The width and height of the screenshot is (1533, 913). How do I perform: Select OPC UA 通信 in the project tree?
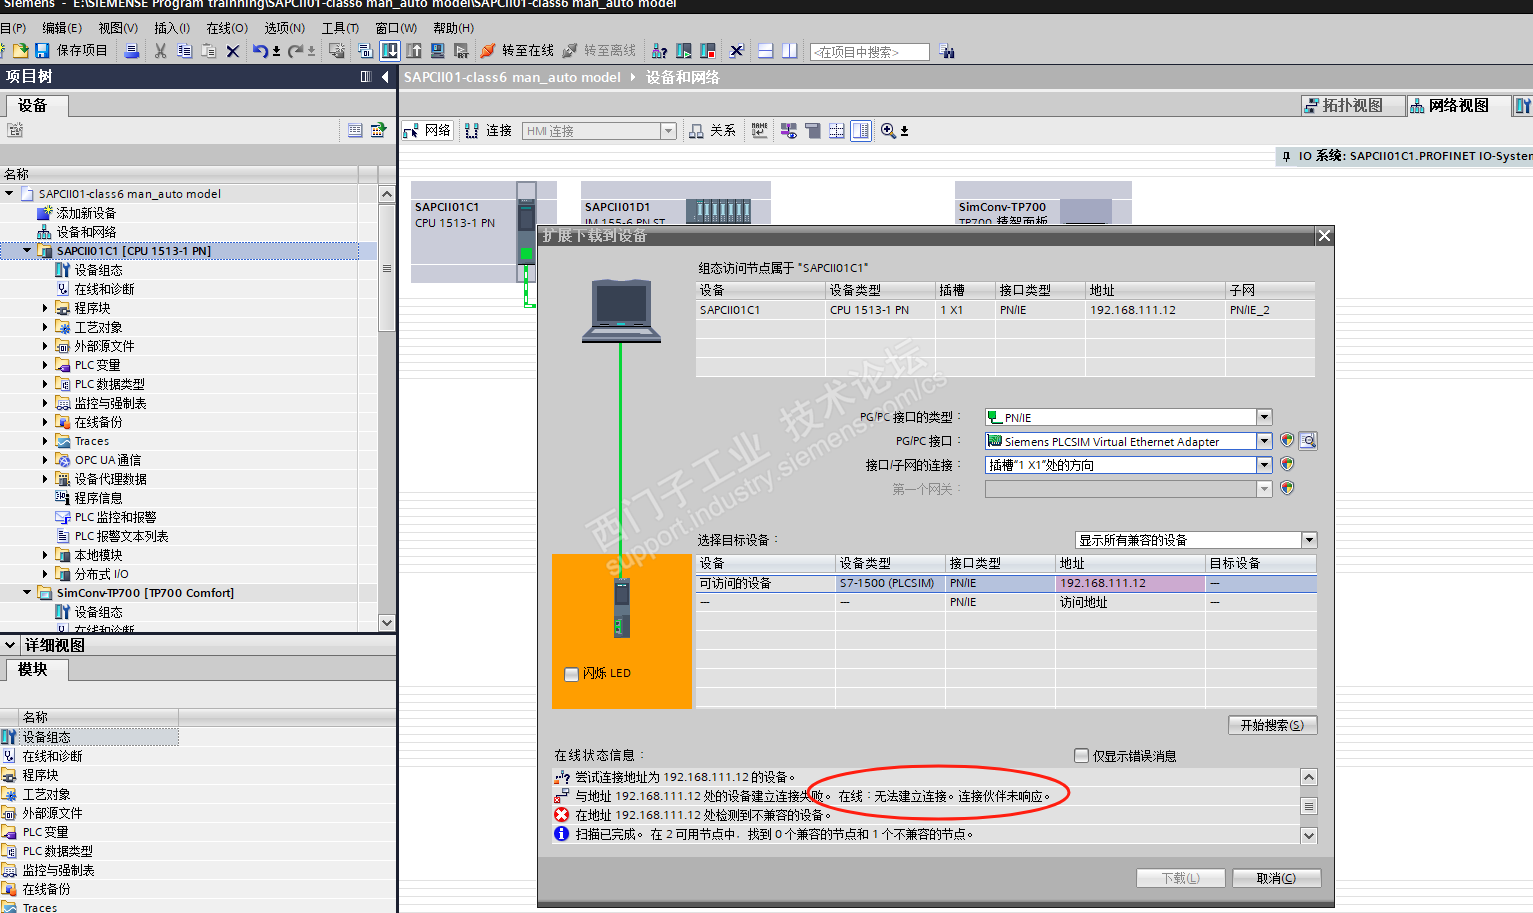coord(107,460)
